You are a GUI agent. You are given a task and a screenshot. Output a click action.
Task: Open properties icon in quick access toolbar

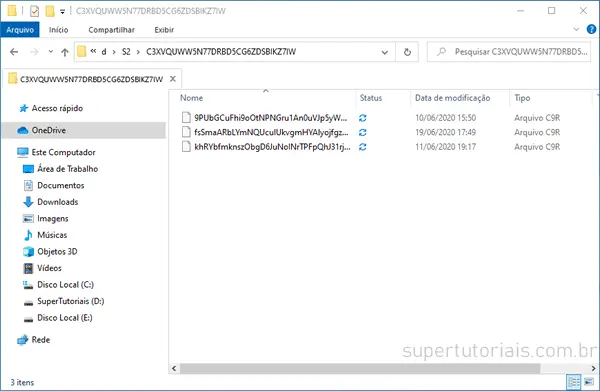[x=34, y=11]
